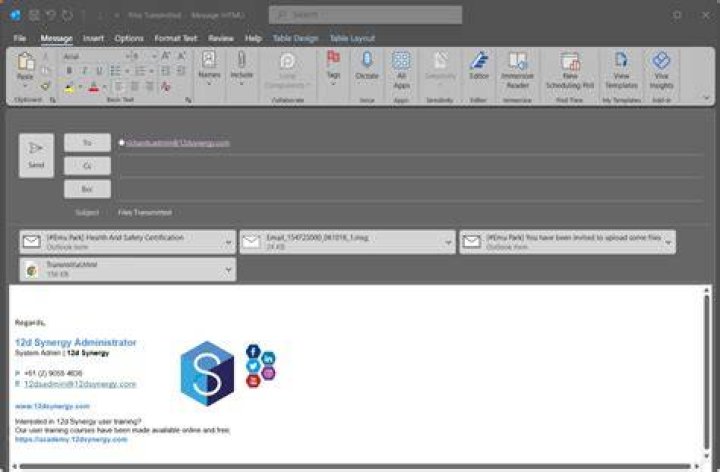The width and height of the screenshot is (720, 472).
Task: Click the YouTube icon in signature
Action: click(x=253, y=381)
